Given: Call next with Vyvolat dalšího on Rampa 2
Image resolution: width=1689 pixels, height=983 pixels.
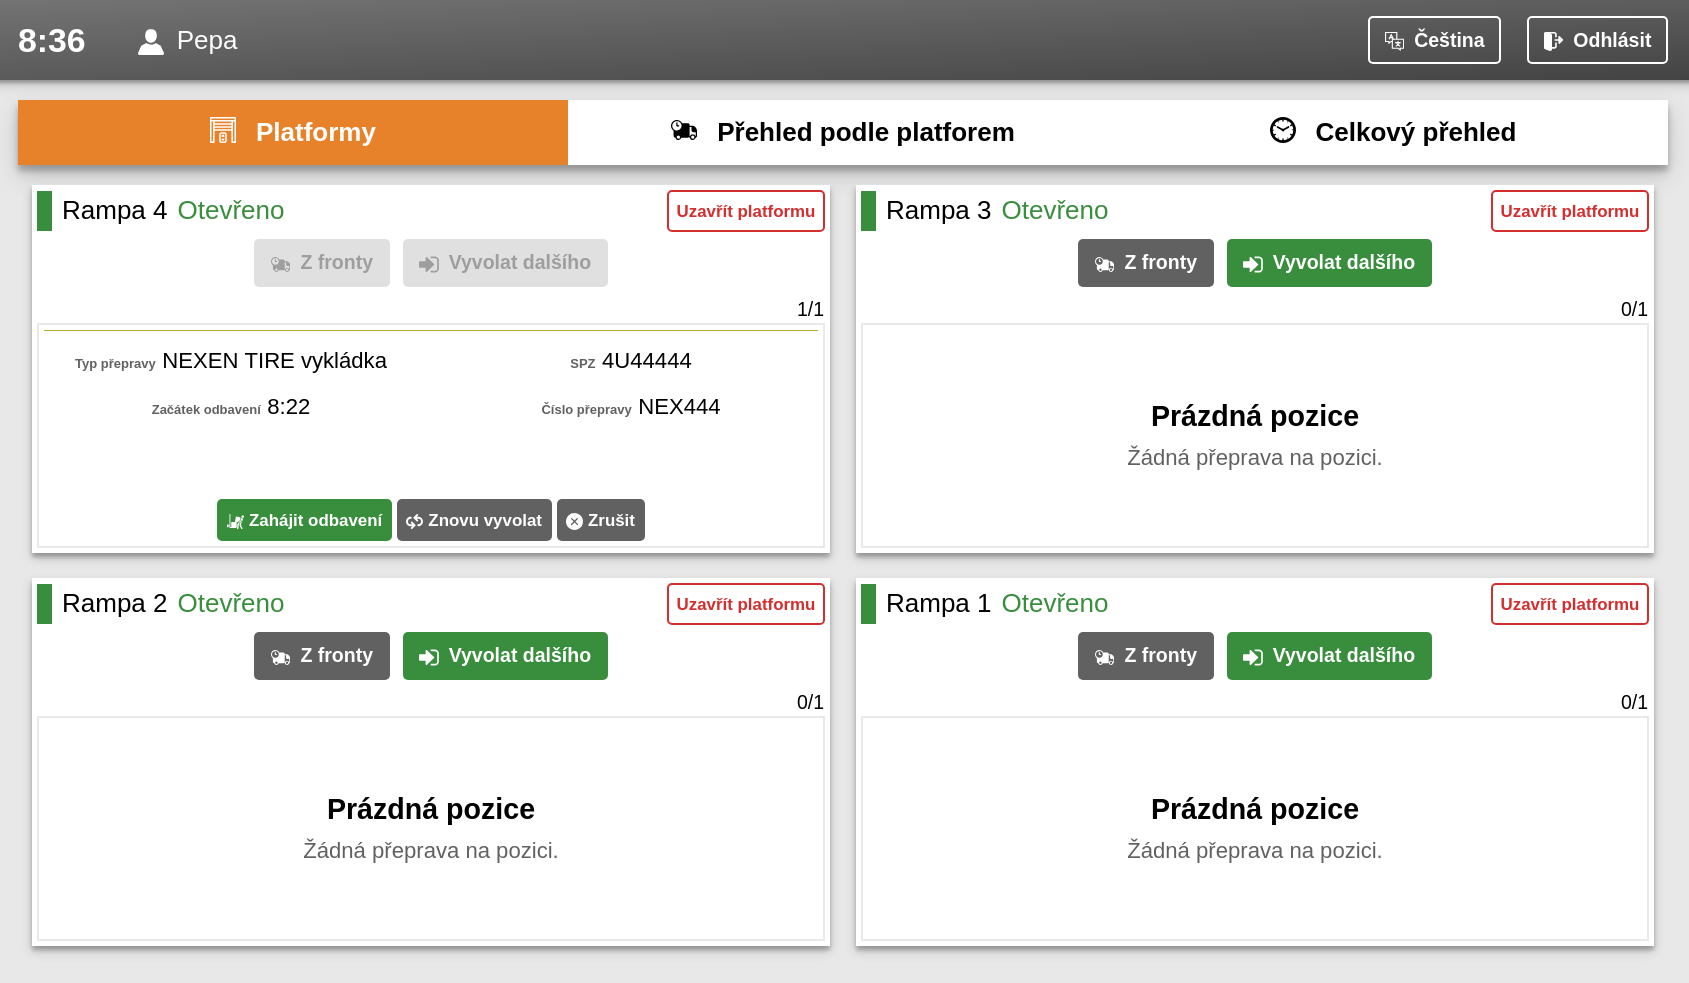Looking at the screenshot, I should point(505,656).
